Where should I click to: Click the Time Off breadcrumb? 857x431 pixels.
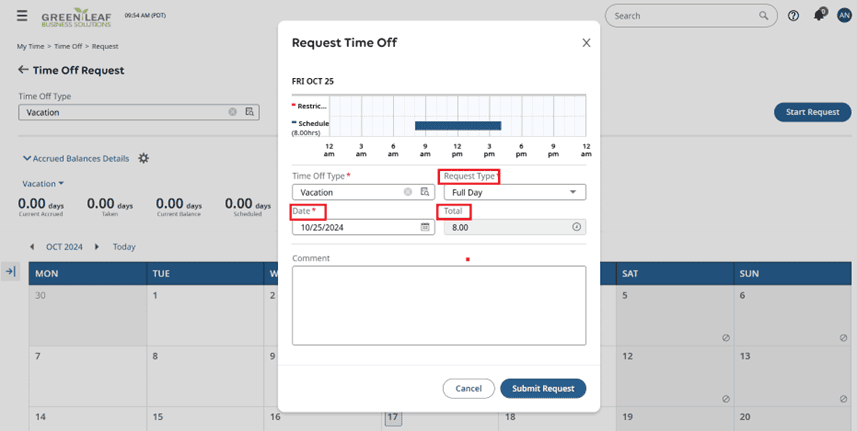point(68,46)
